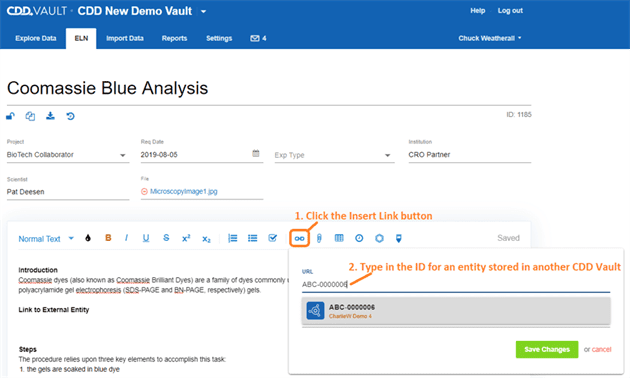Click the Save Changes button
This screenshot has width=630, height=378.
tap(547, 349)
